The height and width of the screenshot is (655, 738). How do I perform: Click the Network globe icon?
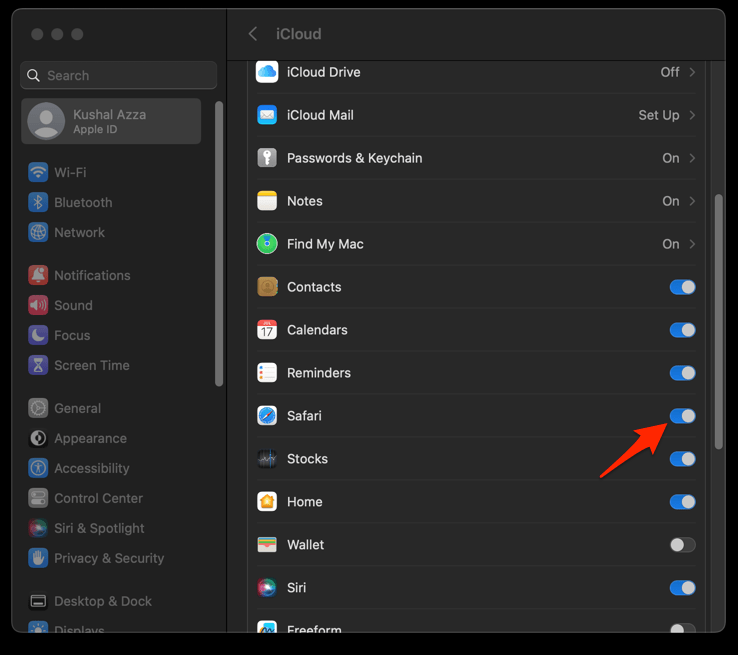pyautogui.click(x=38, y=232)
